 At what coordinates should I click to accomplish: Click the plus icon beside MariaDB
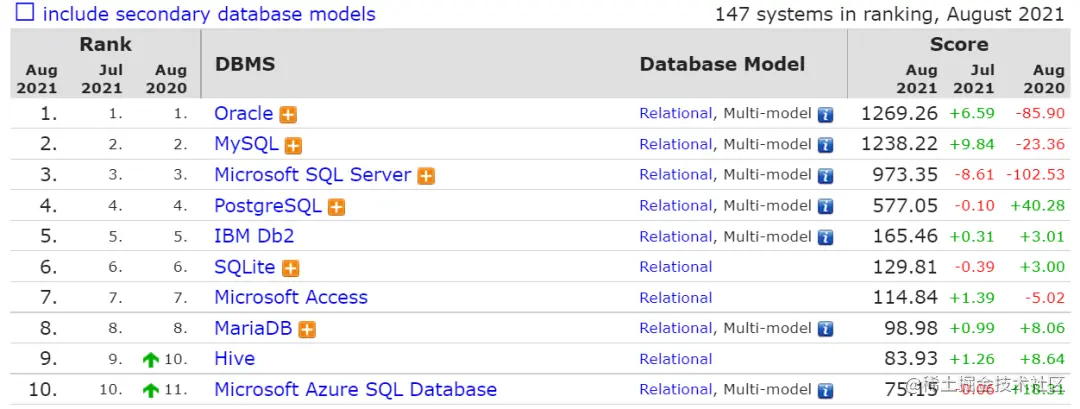click(307, 330)
